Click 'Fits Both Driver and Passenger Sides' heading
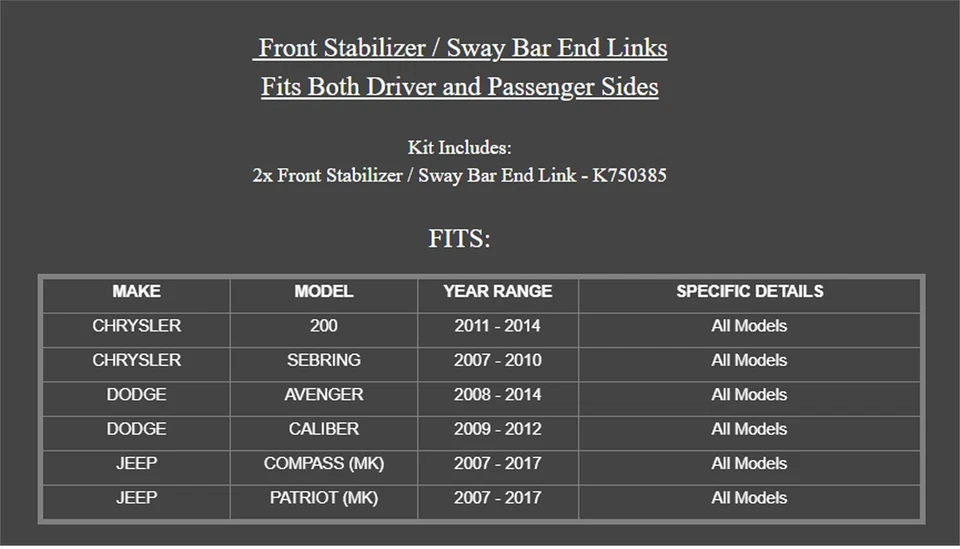Viewport: 960px width, 549px height. [459, 87]
